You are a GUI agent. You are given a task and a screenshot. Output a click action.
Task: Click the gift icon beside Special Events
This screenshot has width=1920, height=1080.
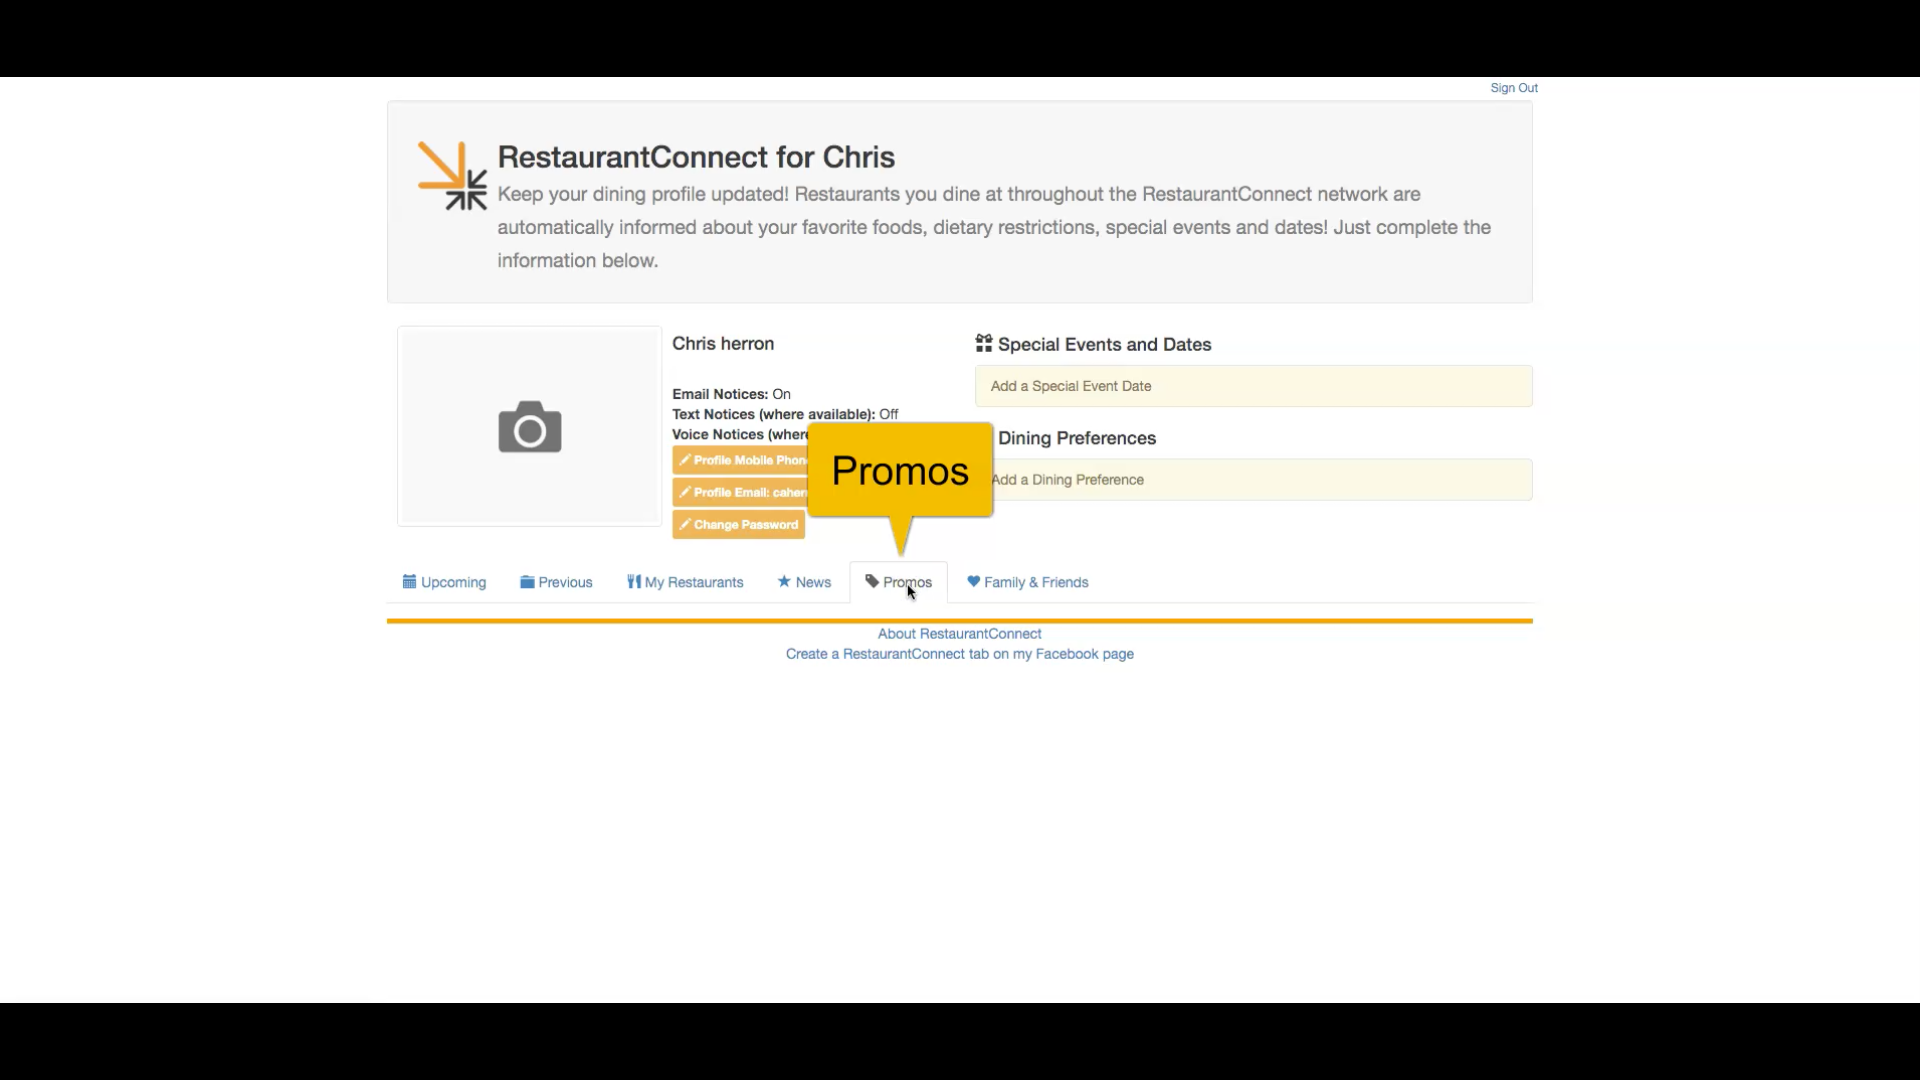tap(984, 343)
